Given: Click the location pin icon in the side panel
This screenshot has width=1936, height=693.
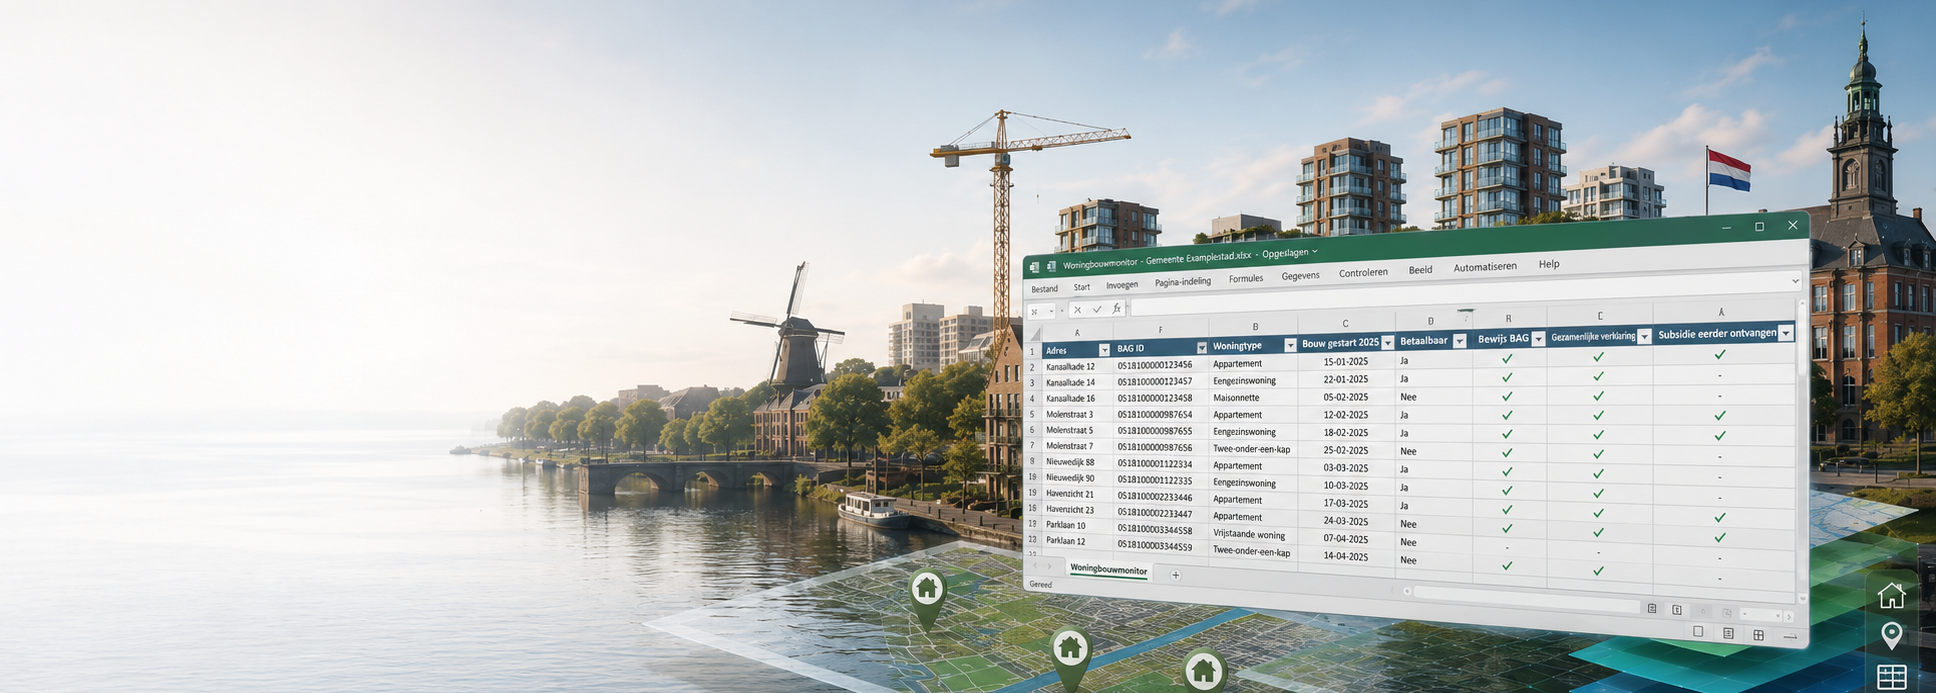Looking at the screenshot, I should (x=1891, y=634).
